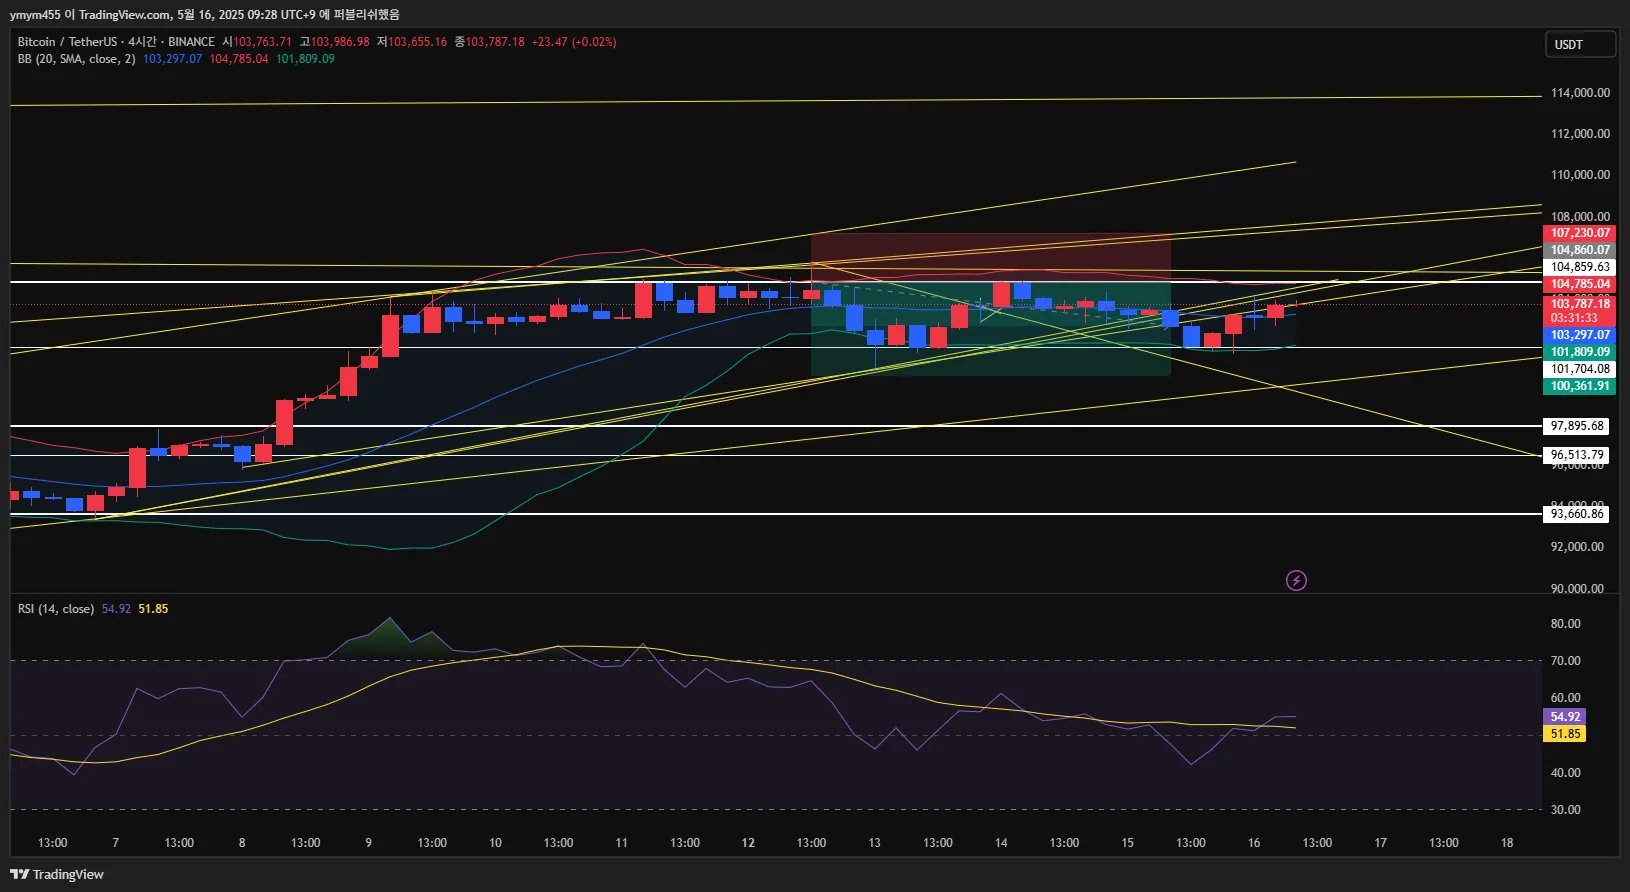Click the publisher line mentioning ymym455

tap(205, 14)
